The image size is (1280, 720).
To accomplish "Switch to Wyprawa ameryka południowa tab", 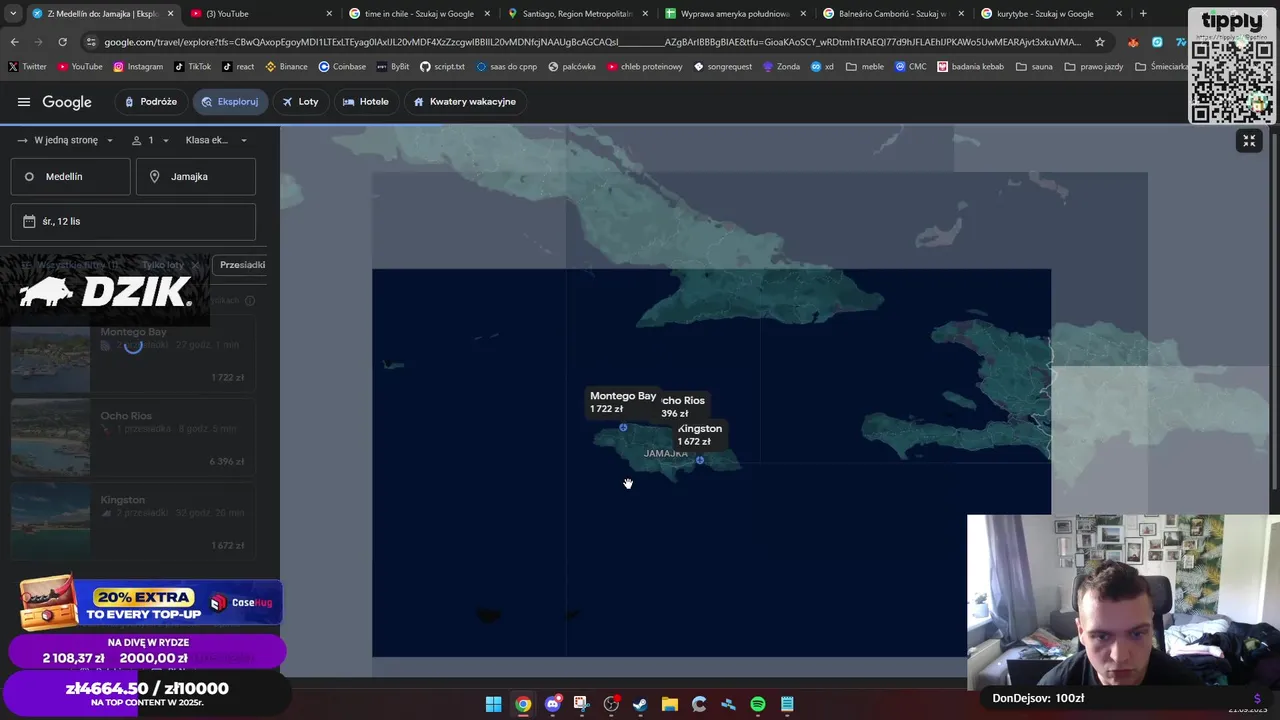I will [x=735, y=14].
